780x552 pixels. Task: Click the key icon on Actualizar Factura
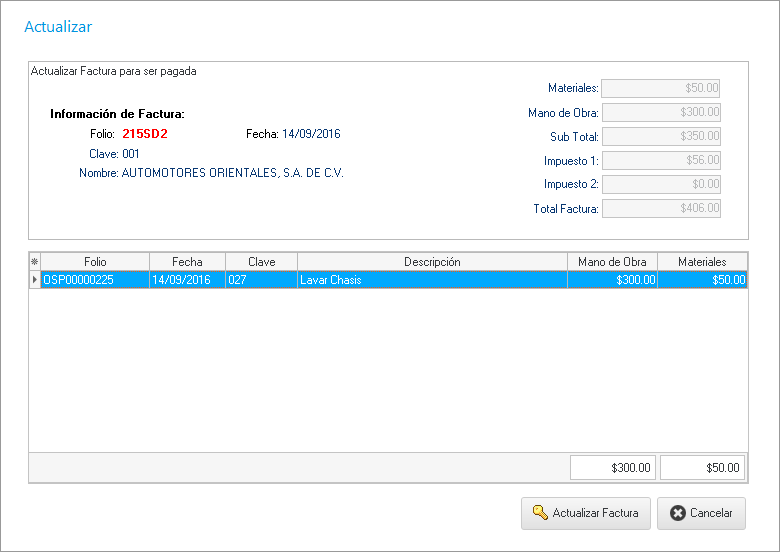tap(539, 513)
